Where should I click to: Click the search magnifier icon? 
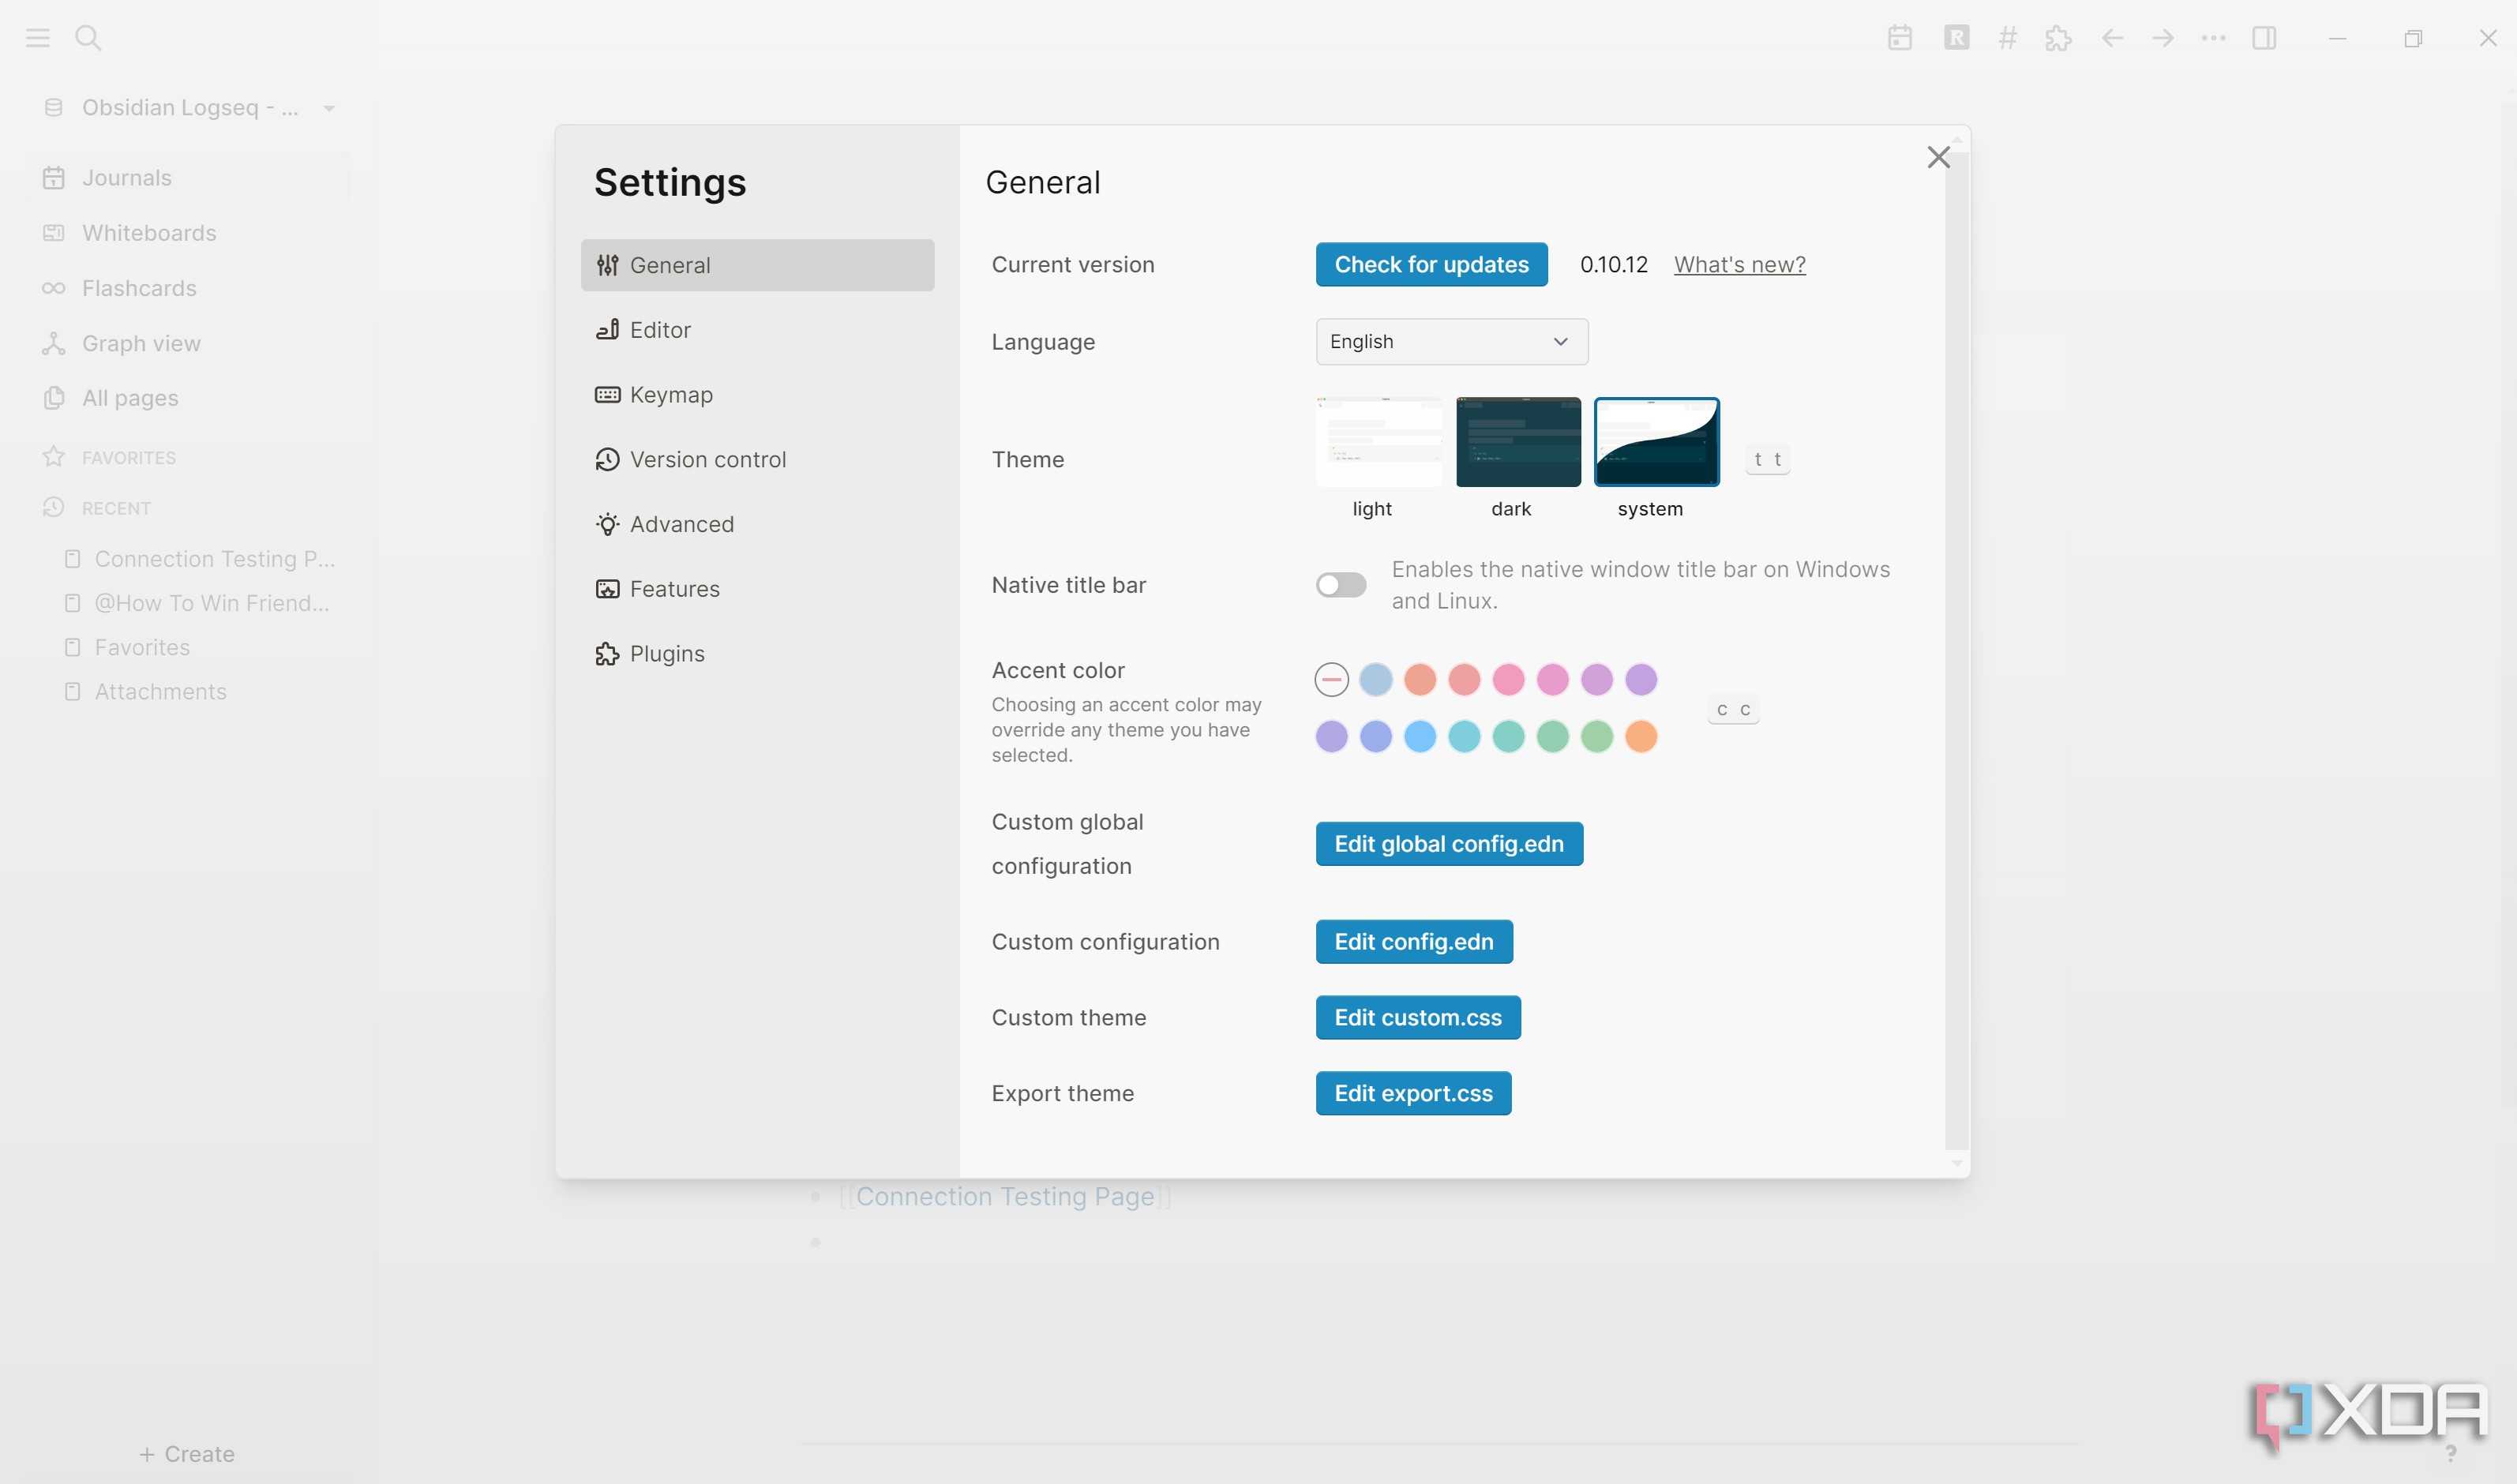click(x=88, y=38)
